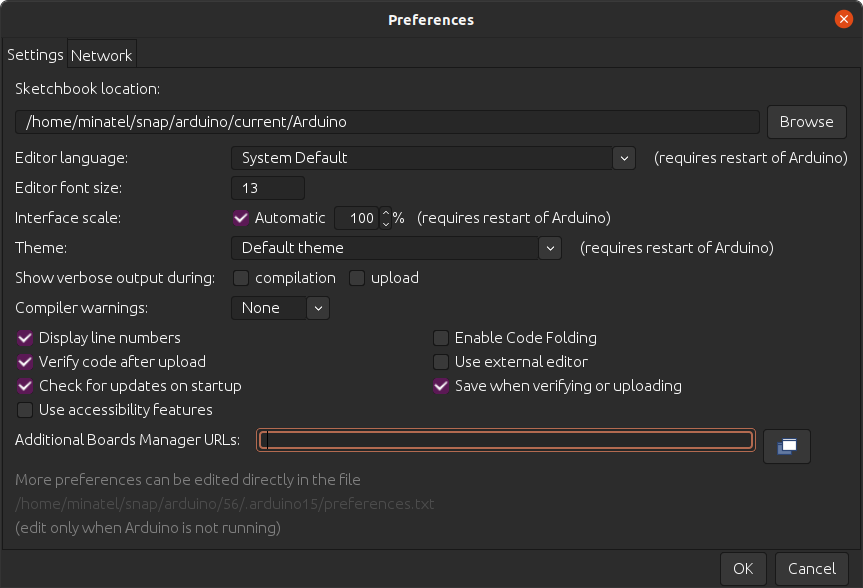Enable Use accessibility features

pyautogui.click(x=24, y=410)
